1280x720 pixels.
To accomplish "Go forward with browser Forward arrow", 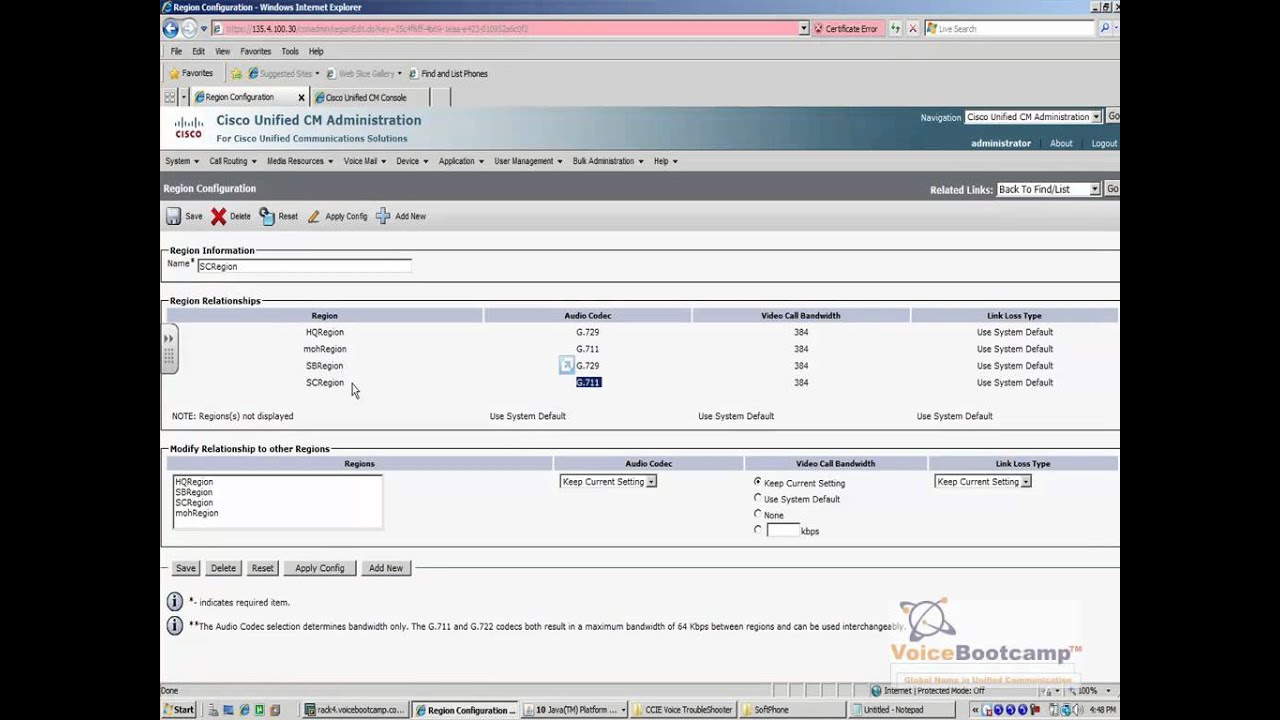I will (x=190, y=29).
